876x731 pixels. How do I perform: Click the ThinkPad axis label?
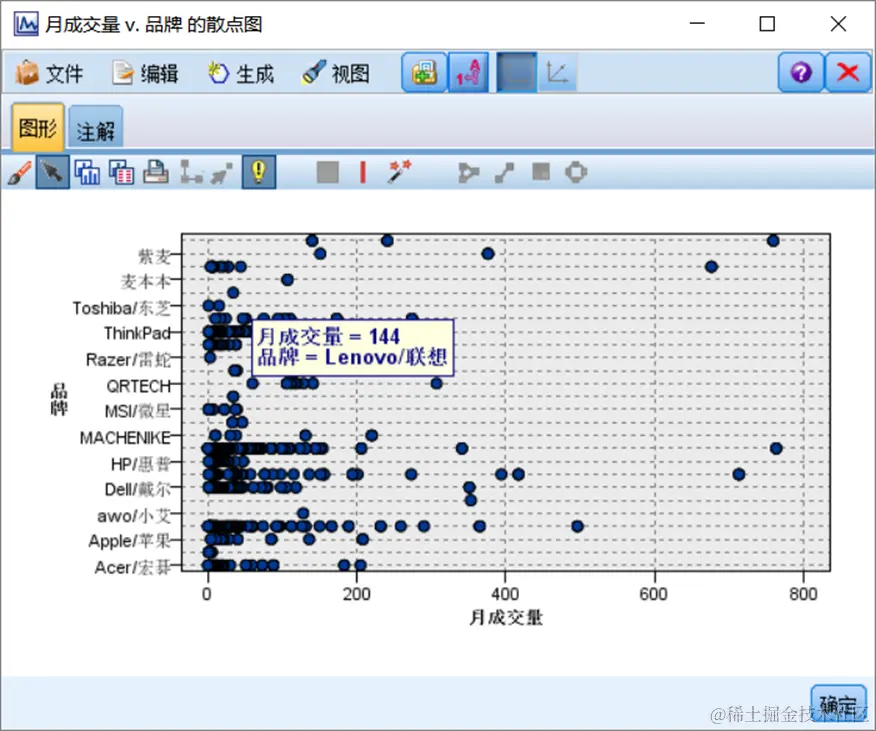[x=137, y=334]
